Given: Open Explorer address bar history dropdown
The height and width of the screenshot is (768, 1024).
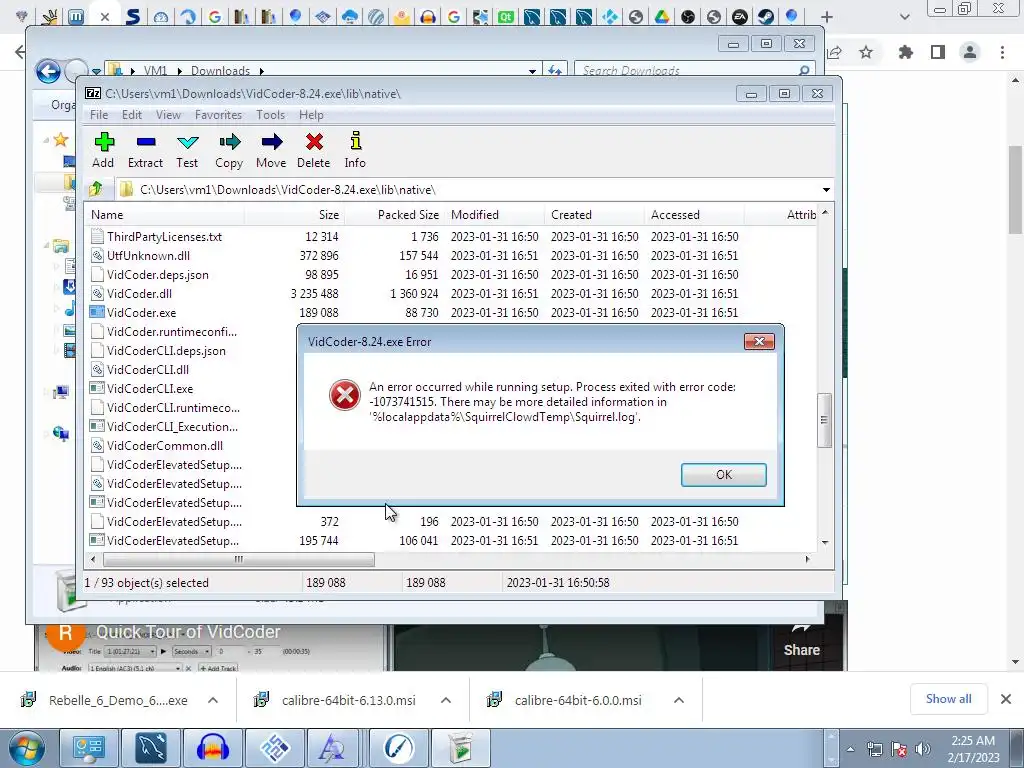Looking at the screenshot, I should coord(532,71).
